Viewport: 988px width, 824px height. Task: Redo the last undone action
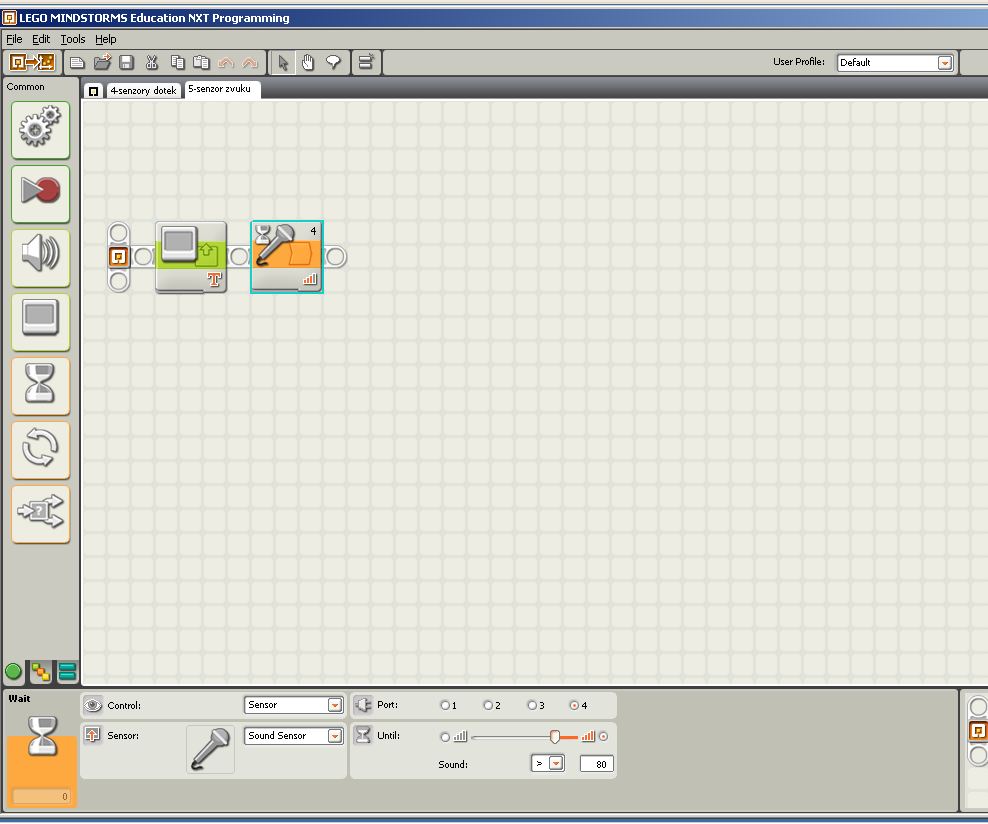tap(250, 62)
